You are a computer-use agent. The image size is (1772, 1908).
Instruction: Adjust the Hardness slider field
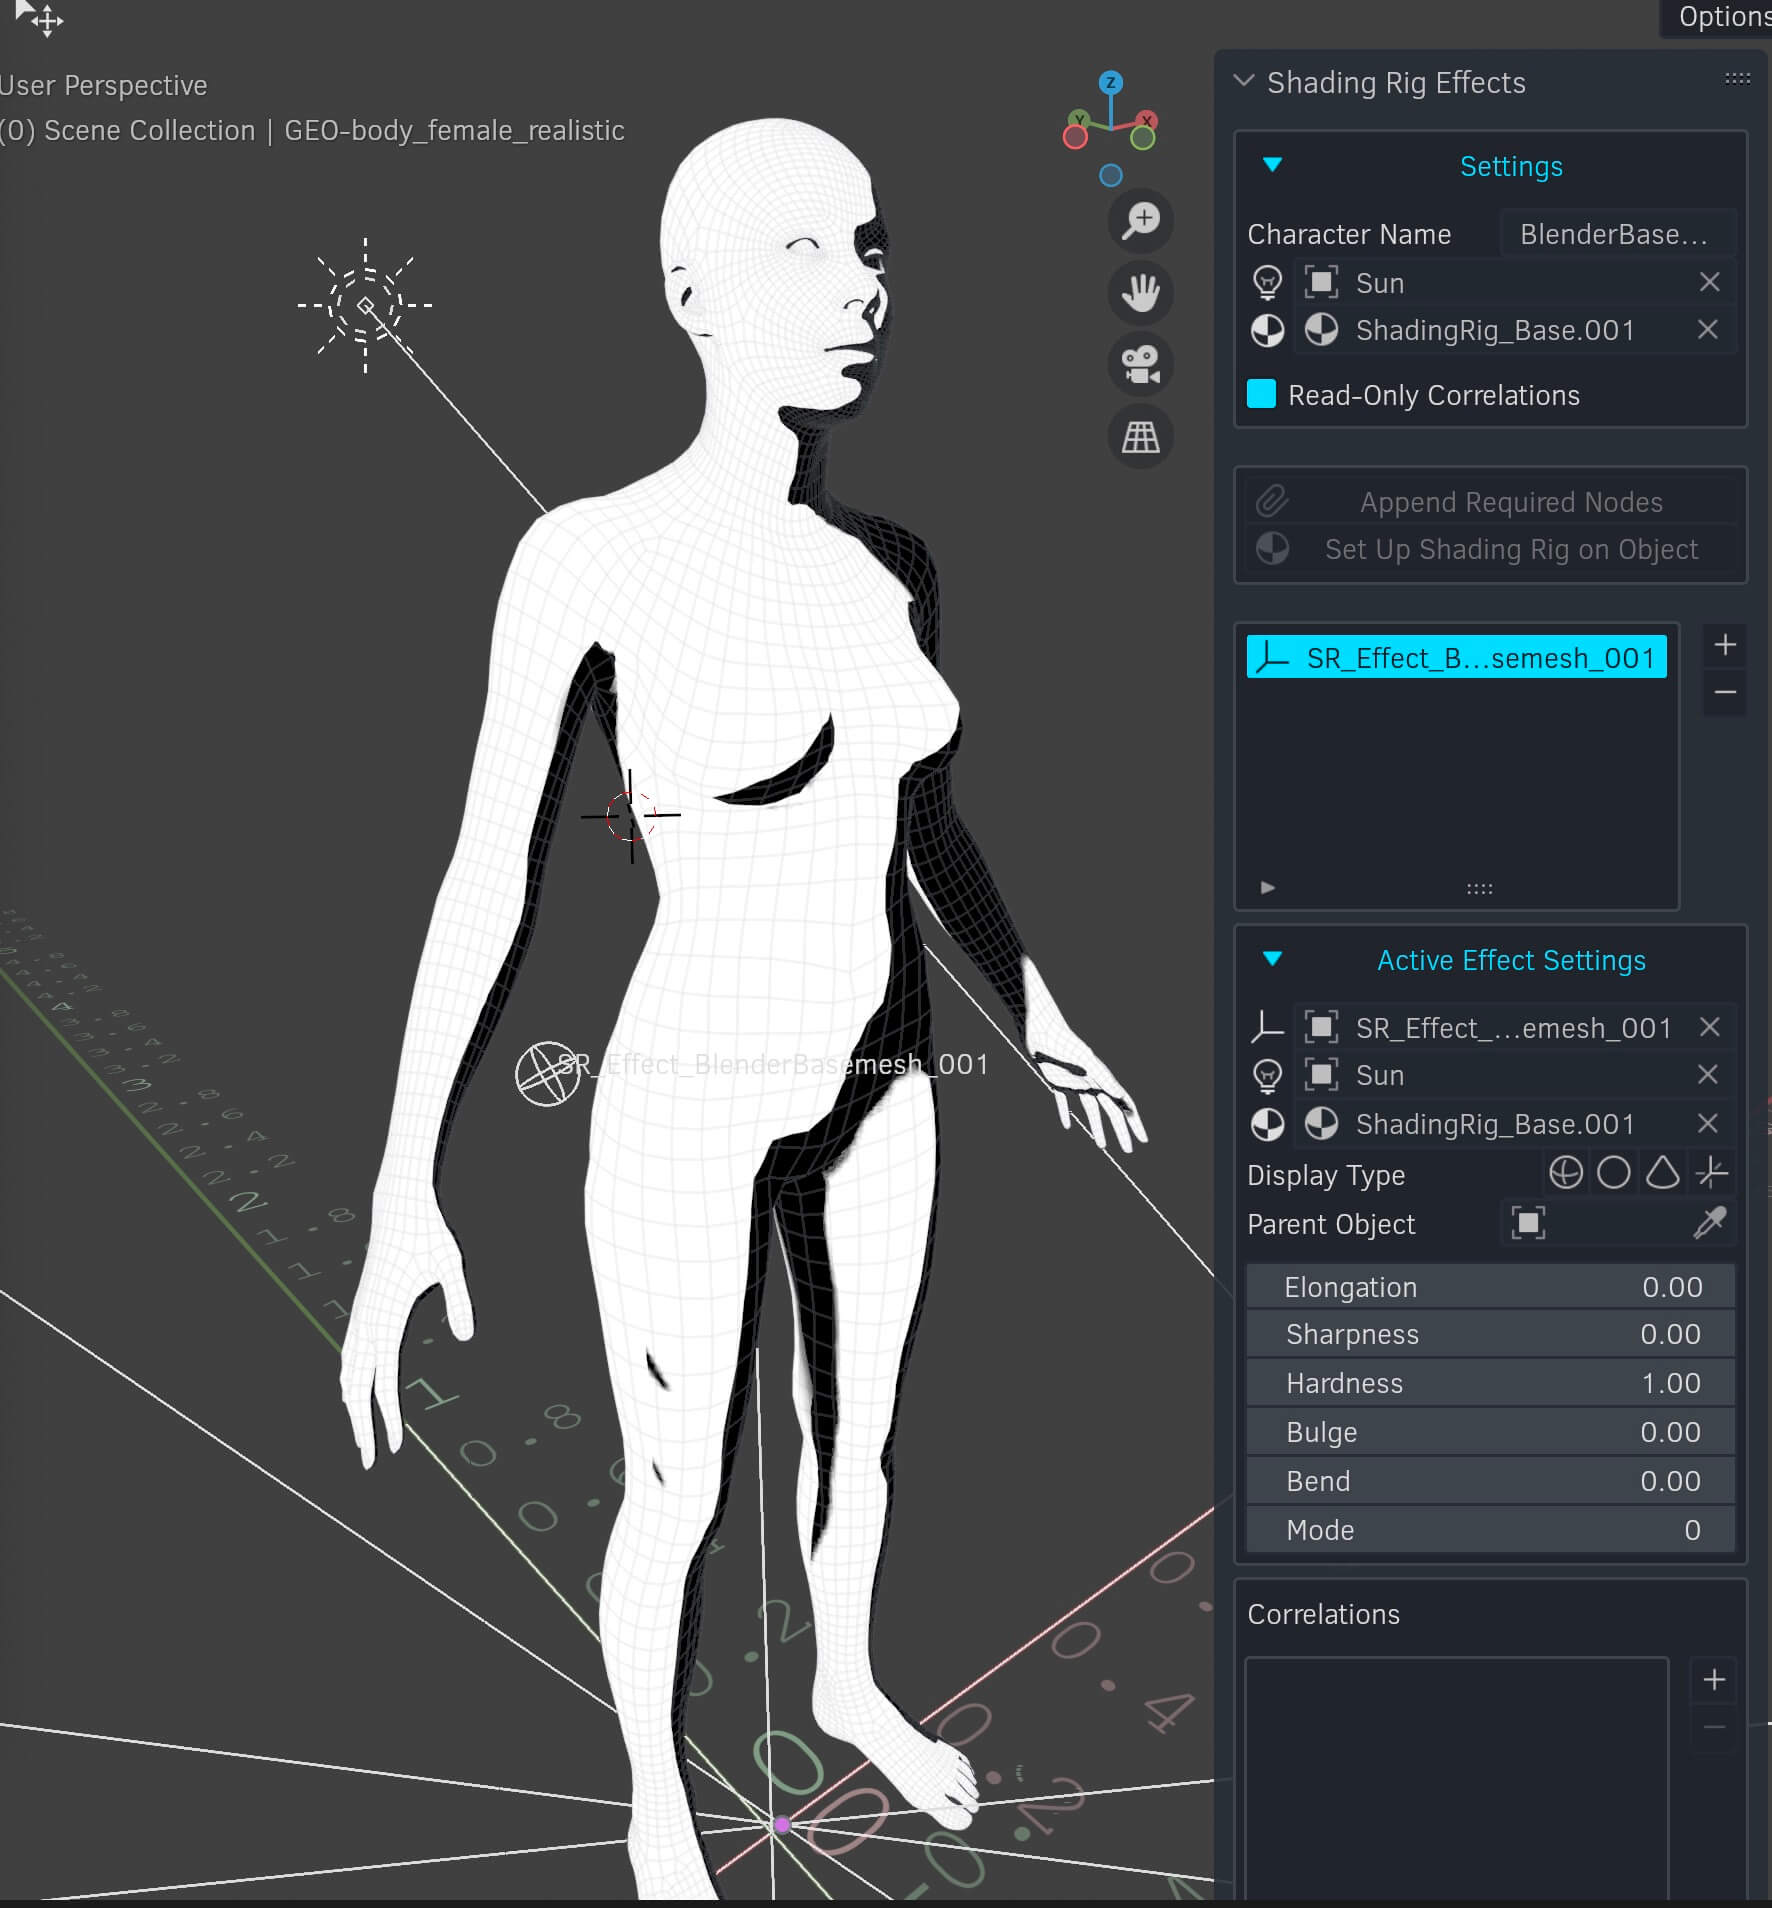coord(1490,1383)
